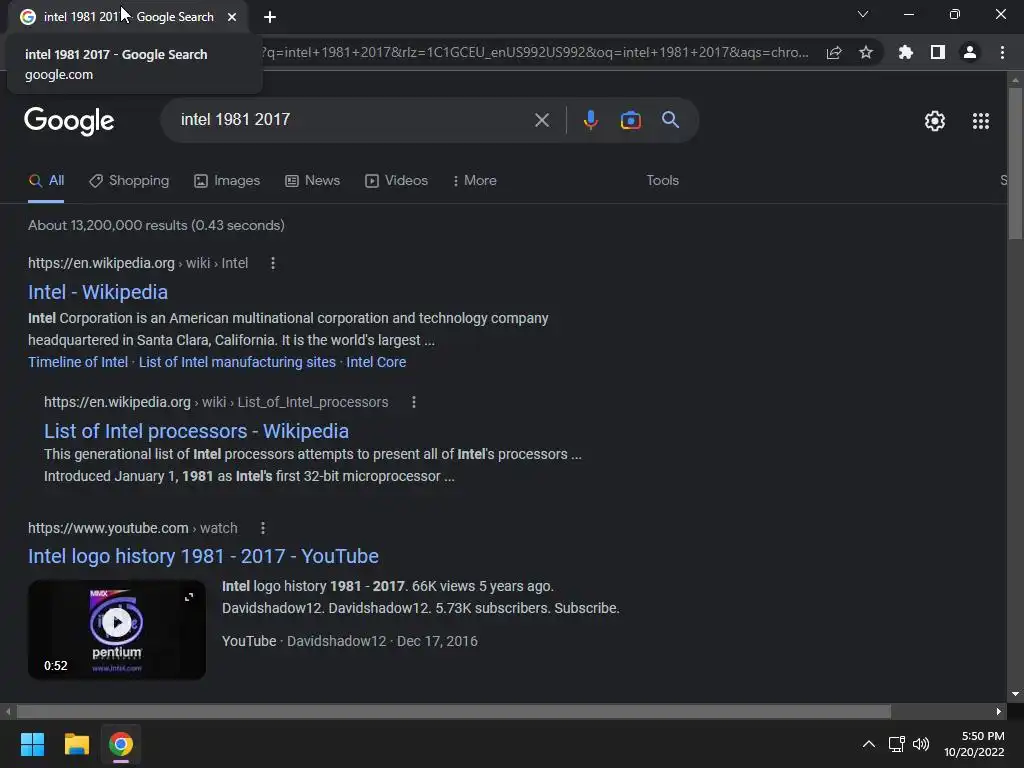Image resolution: width=1024 pixels, height=768 pixels.
Task: Open the volume tray icon
Action: point(921,744)
